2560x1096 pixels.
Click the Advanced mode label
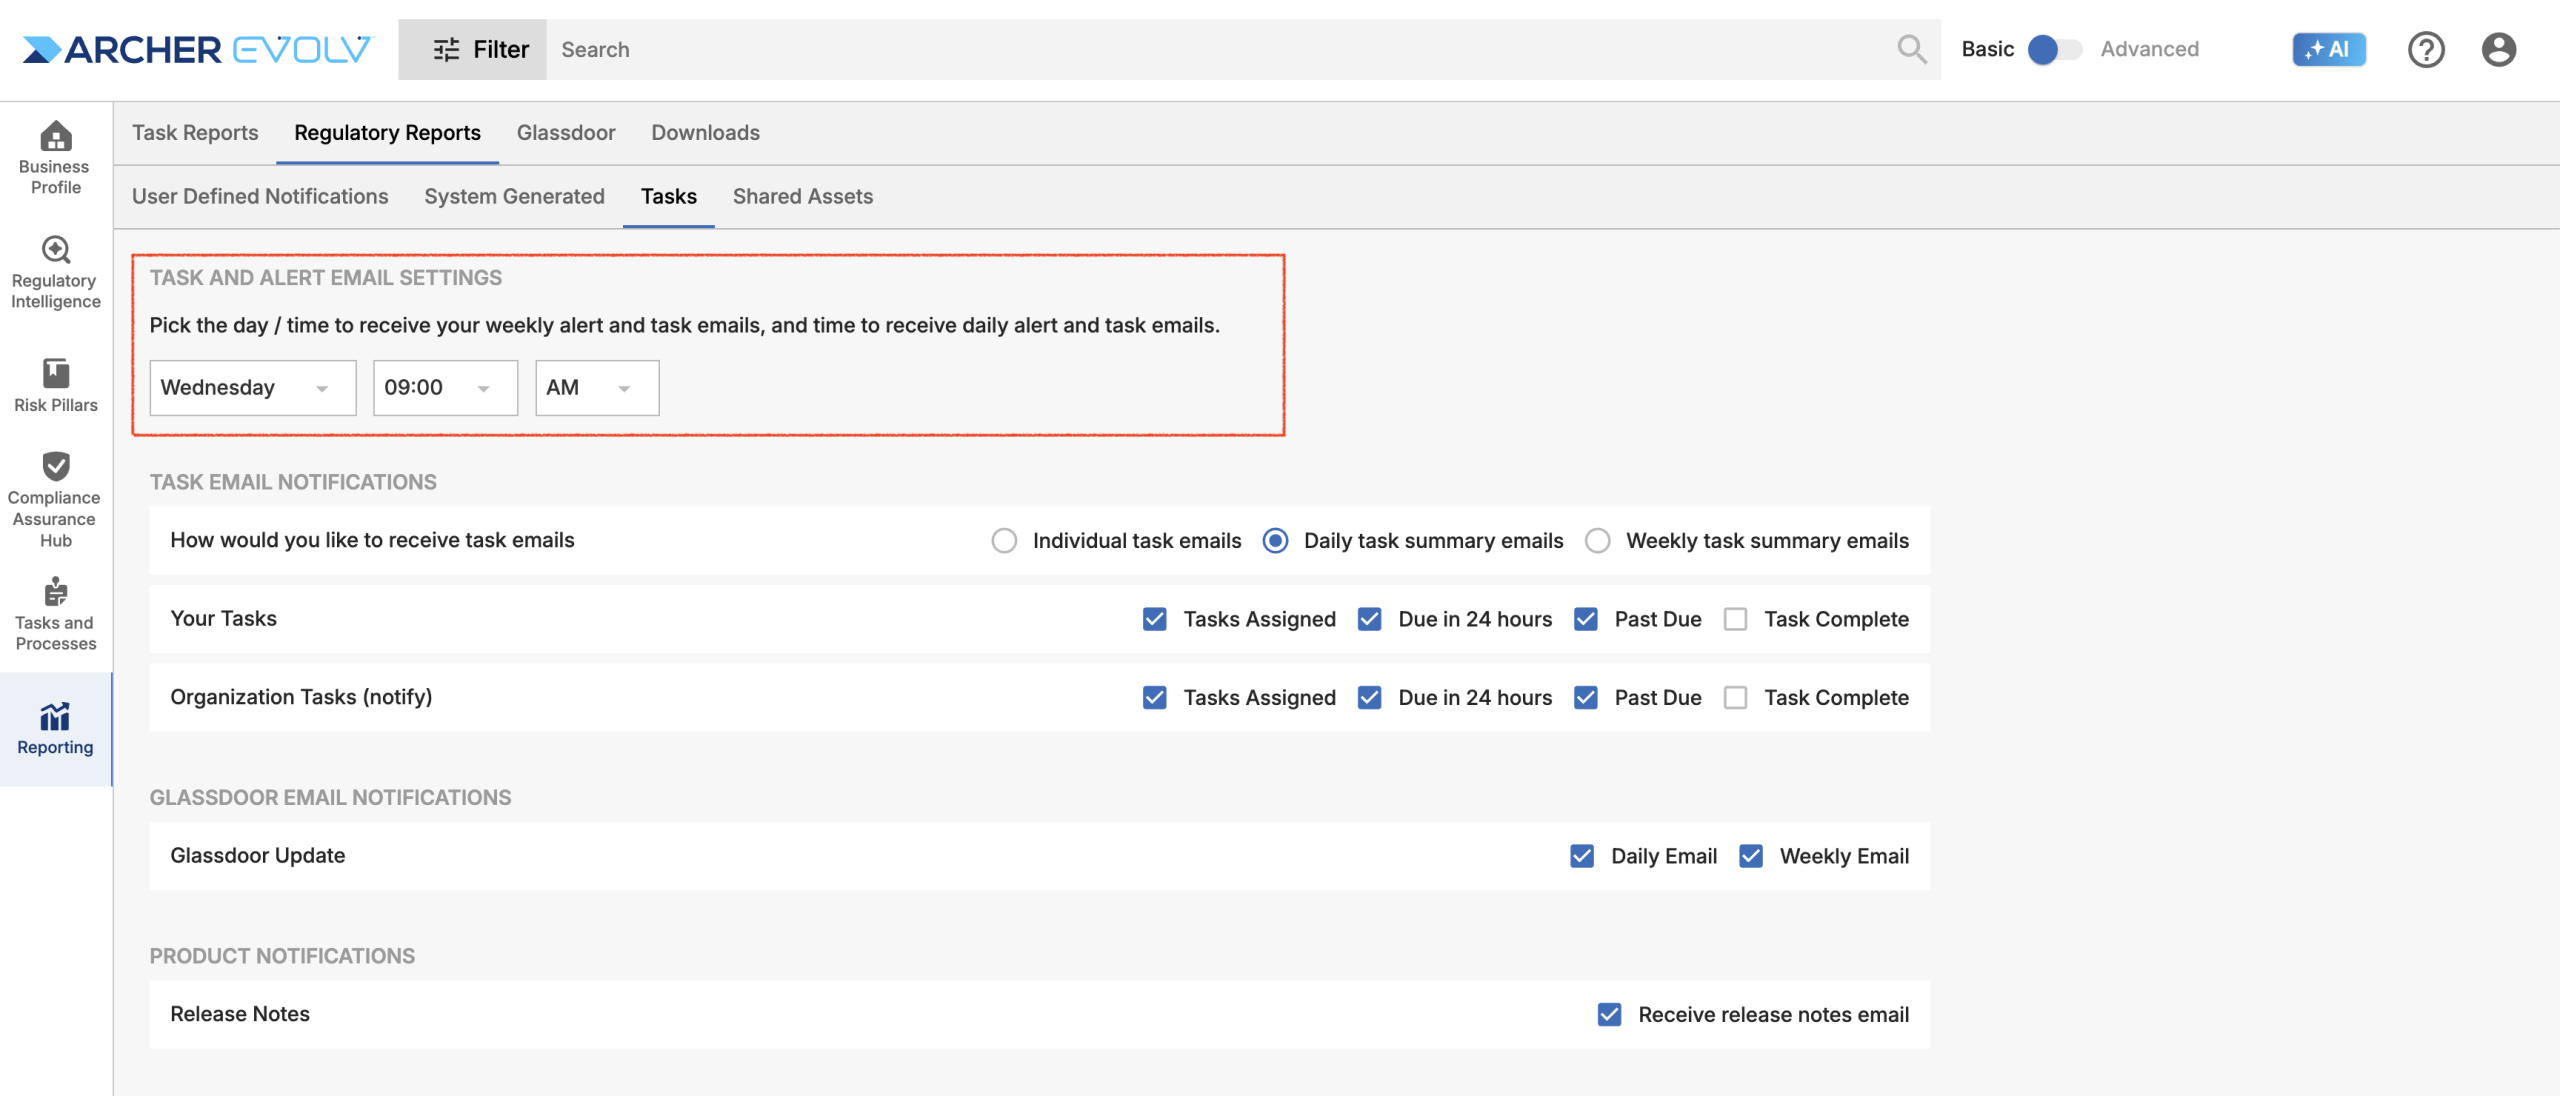point(2149,49)
